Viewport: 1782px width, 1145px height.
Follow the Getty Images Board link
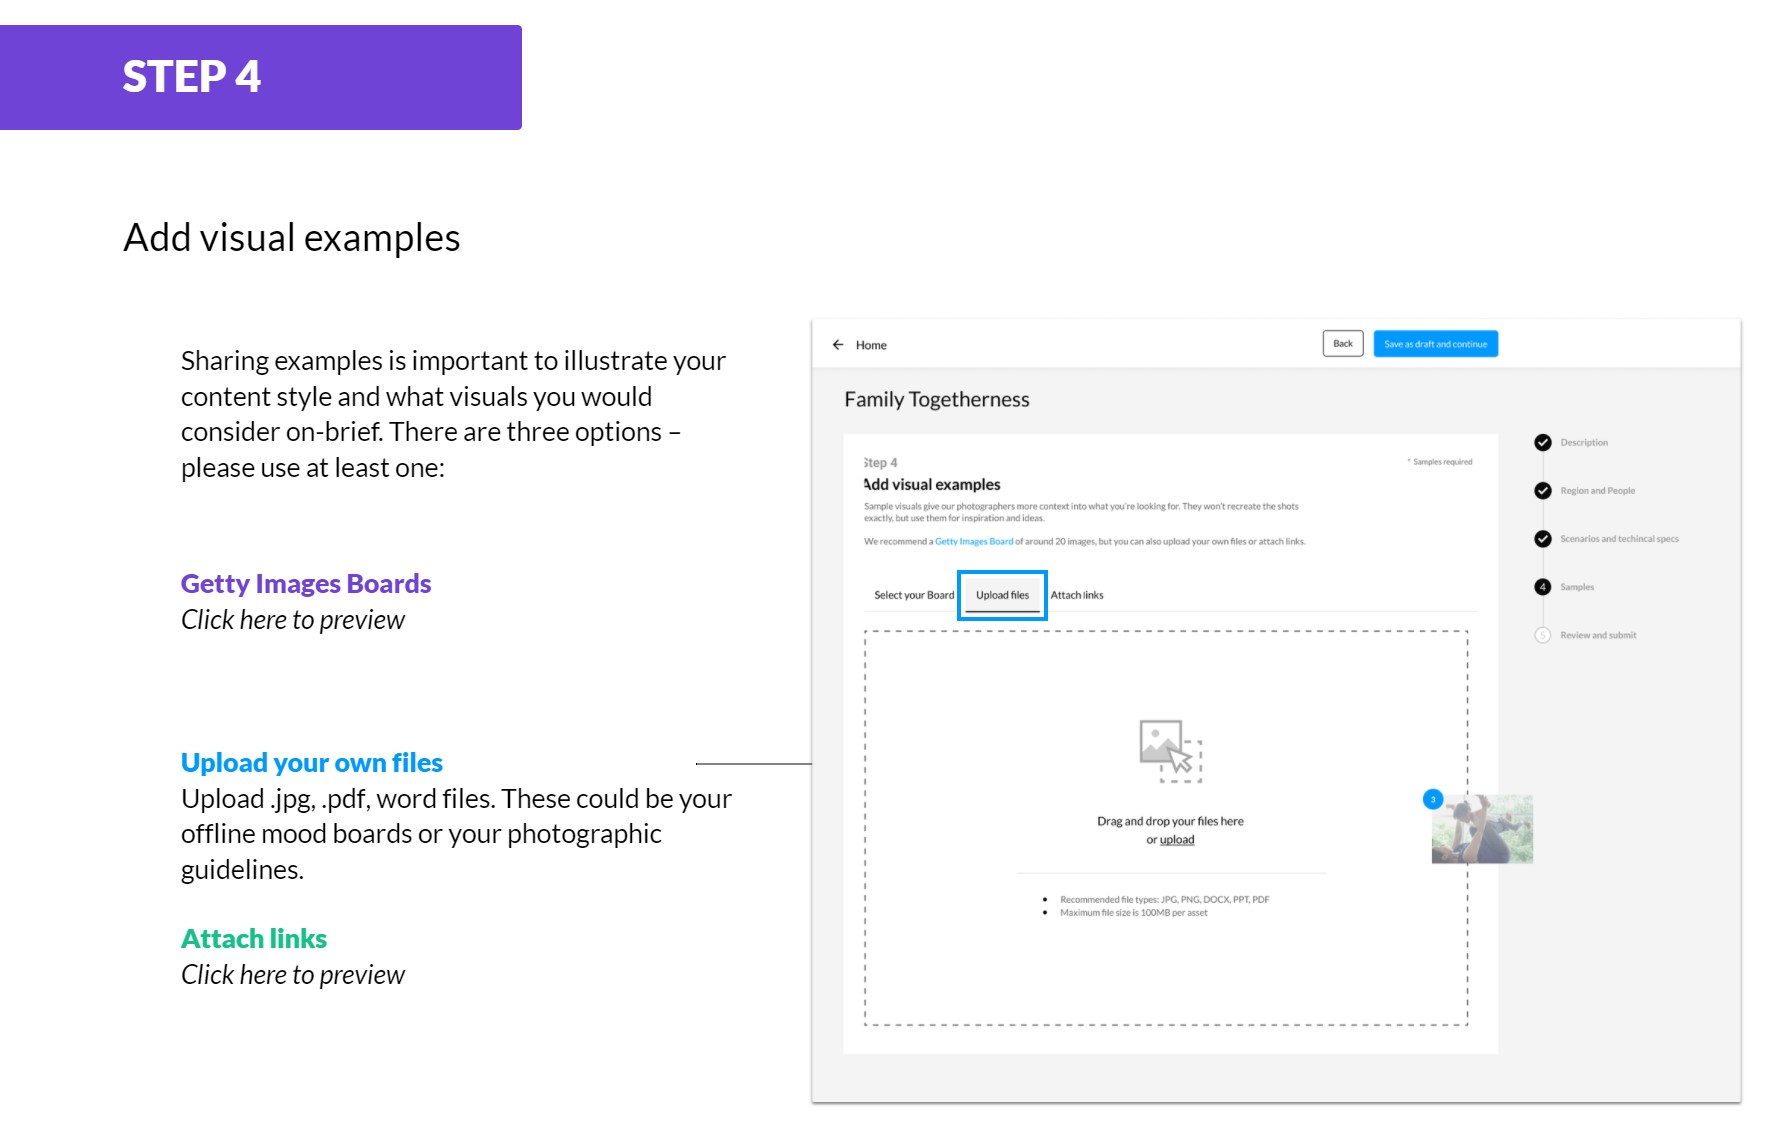click(x=974, y=542)
